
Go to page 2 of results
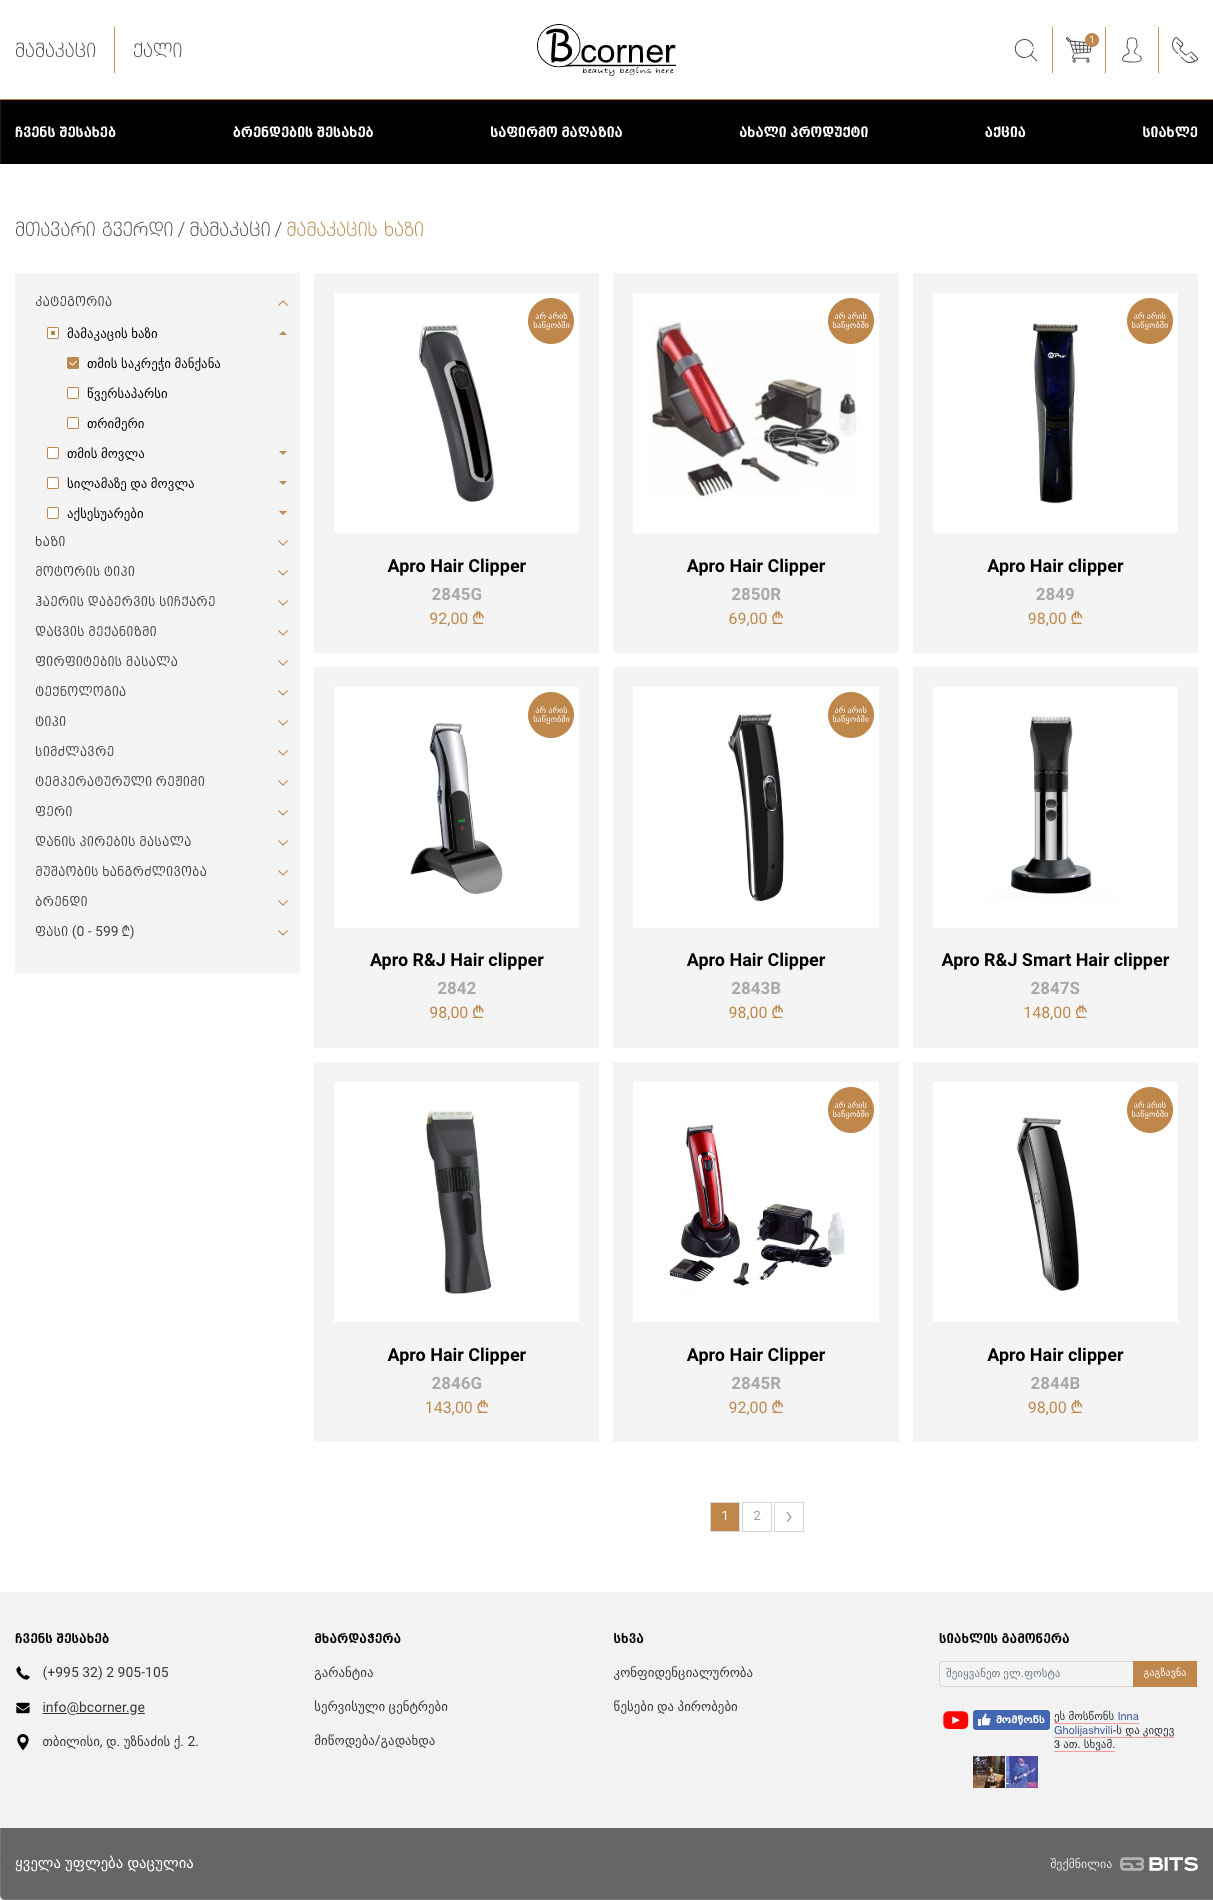tap(757, 1516)
